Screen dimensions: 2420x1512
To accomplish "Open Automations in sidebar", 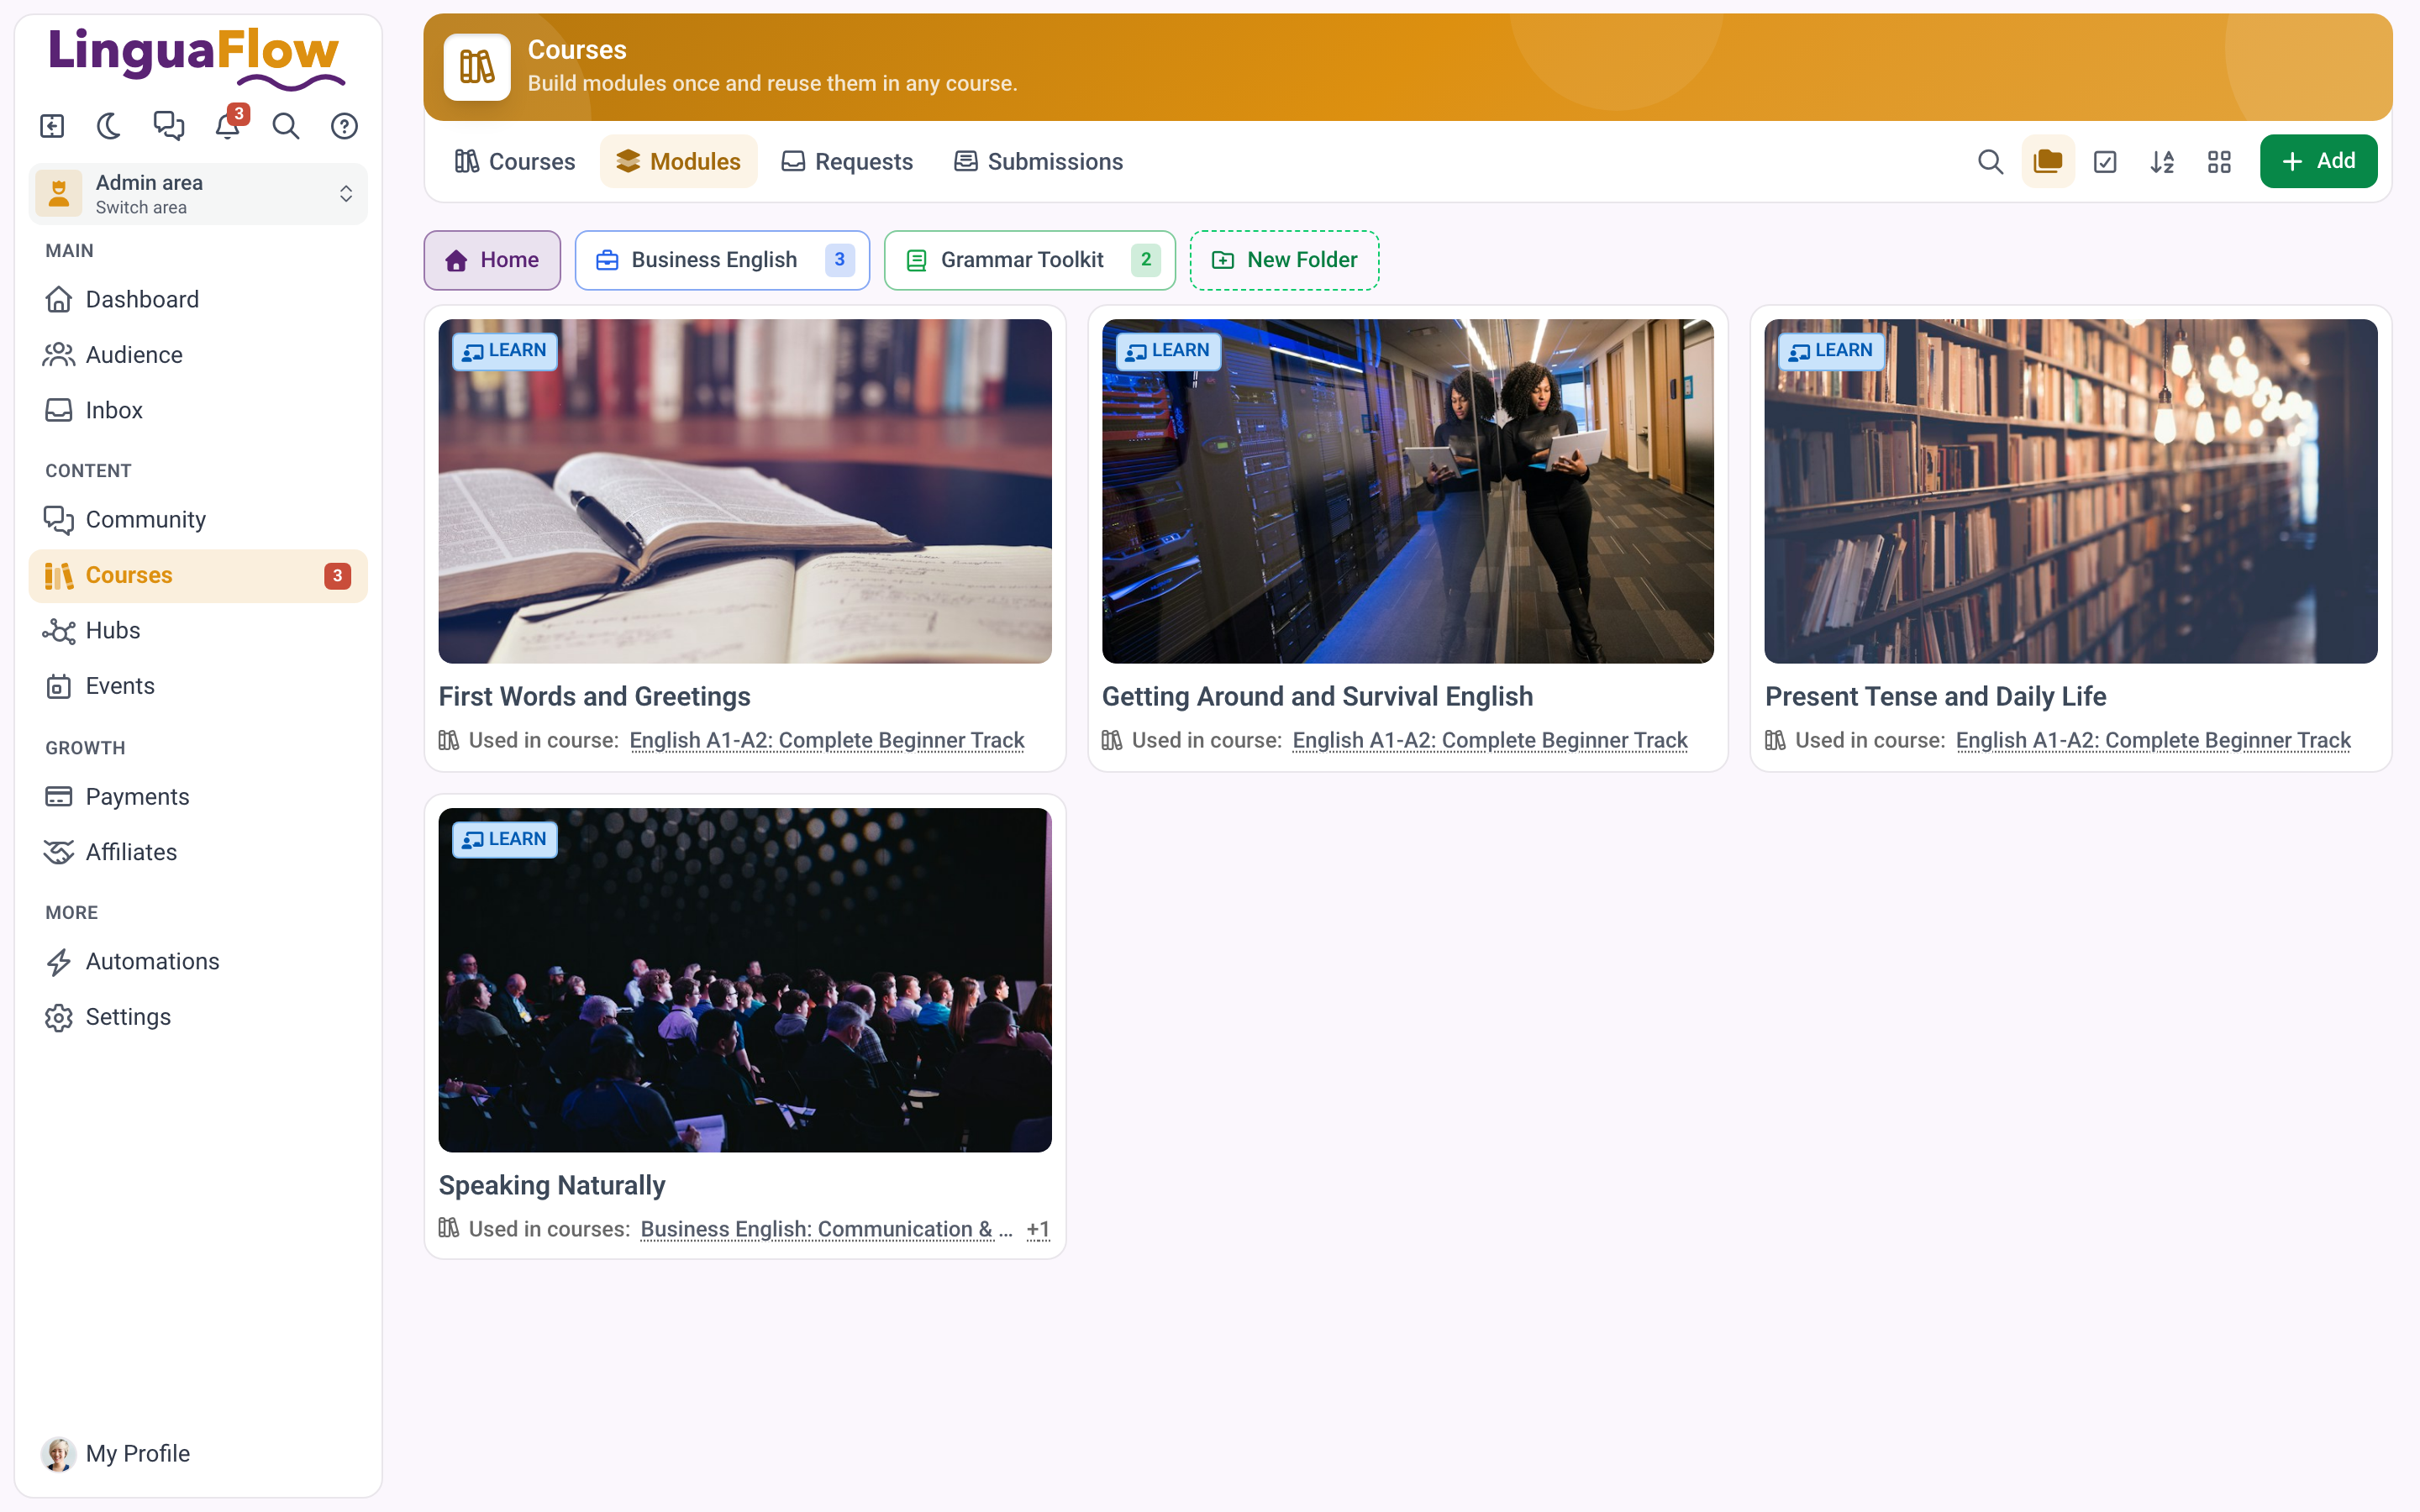I will coord(198,961).
